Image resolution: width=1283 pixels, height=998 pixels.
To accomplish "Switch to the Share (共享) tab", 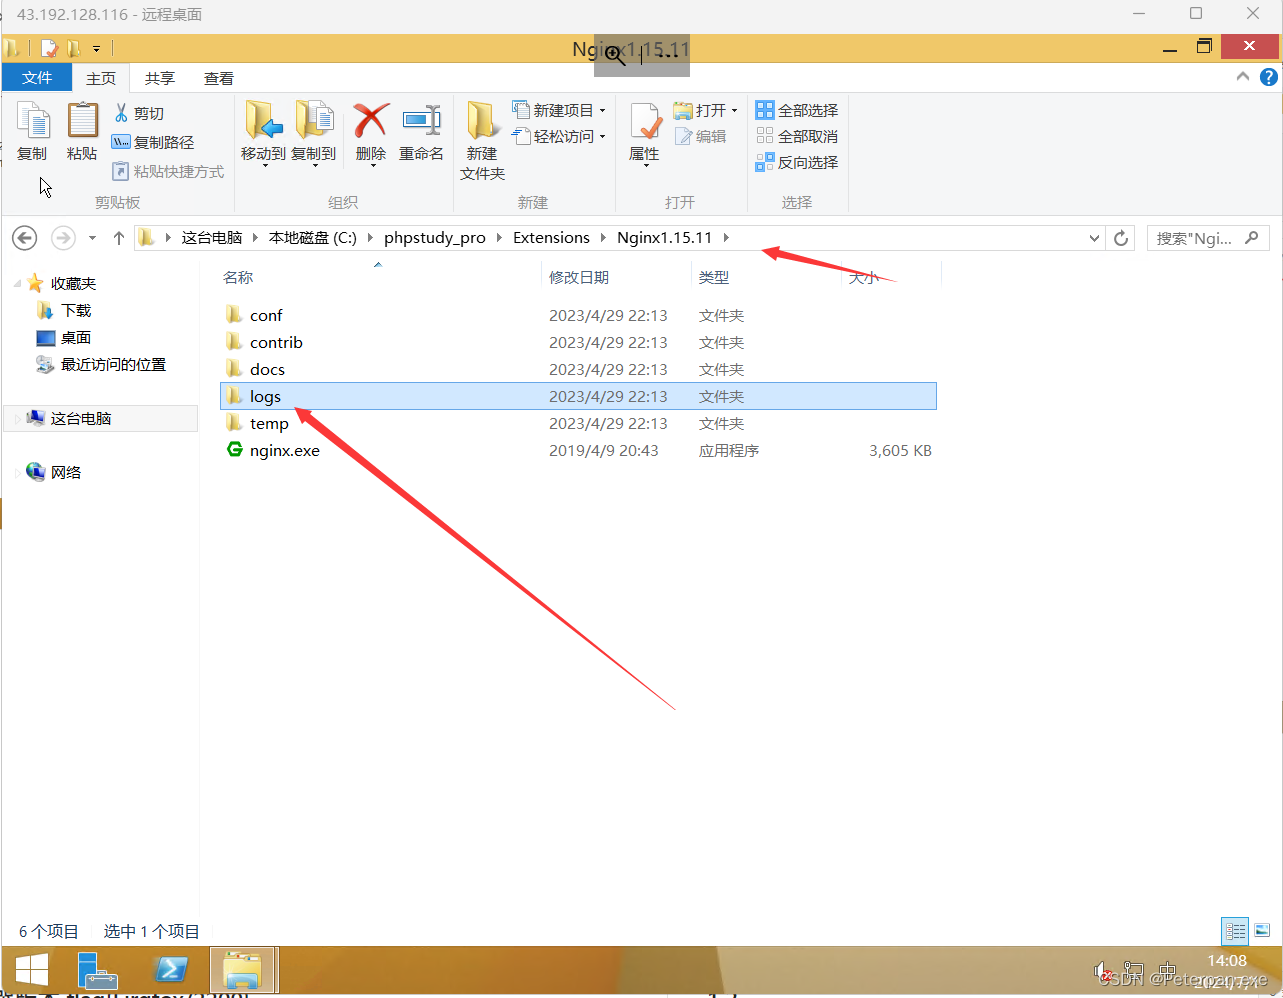I will [x=160, y=78].
